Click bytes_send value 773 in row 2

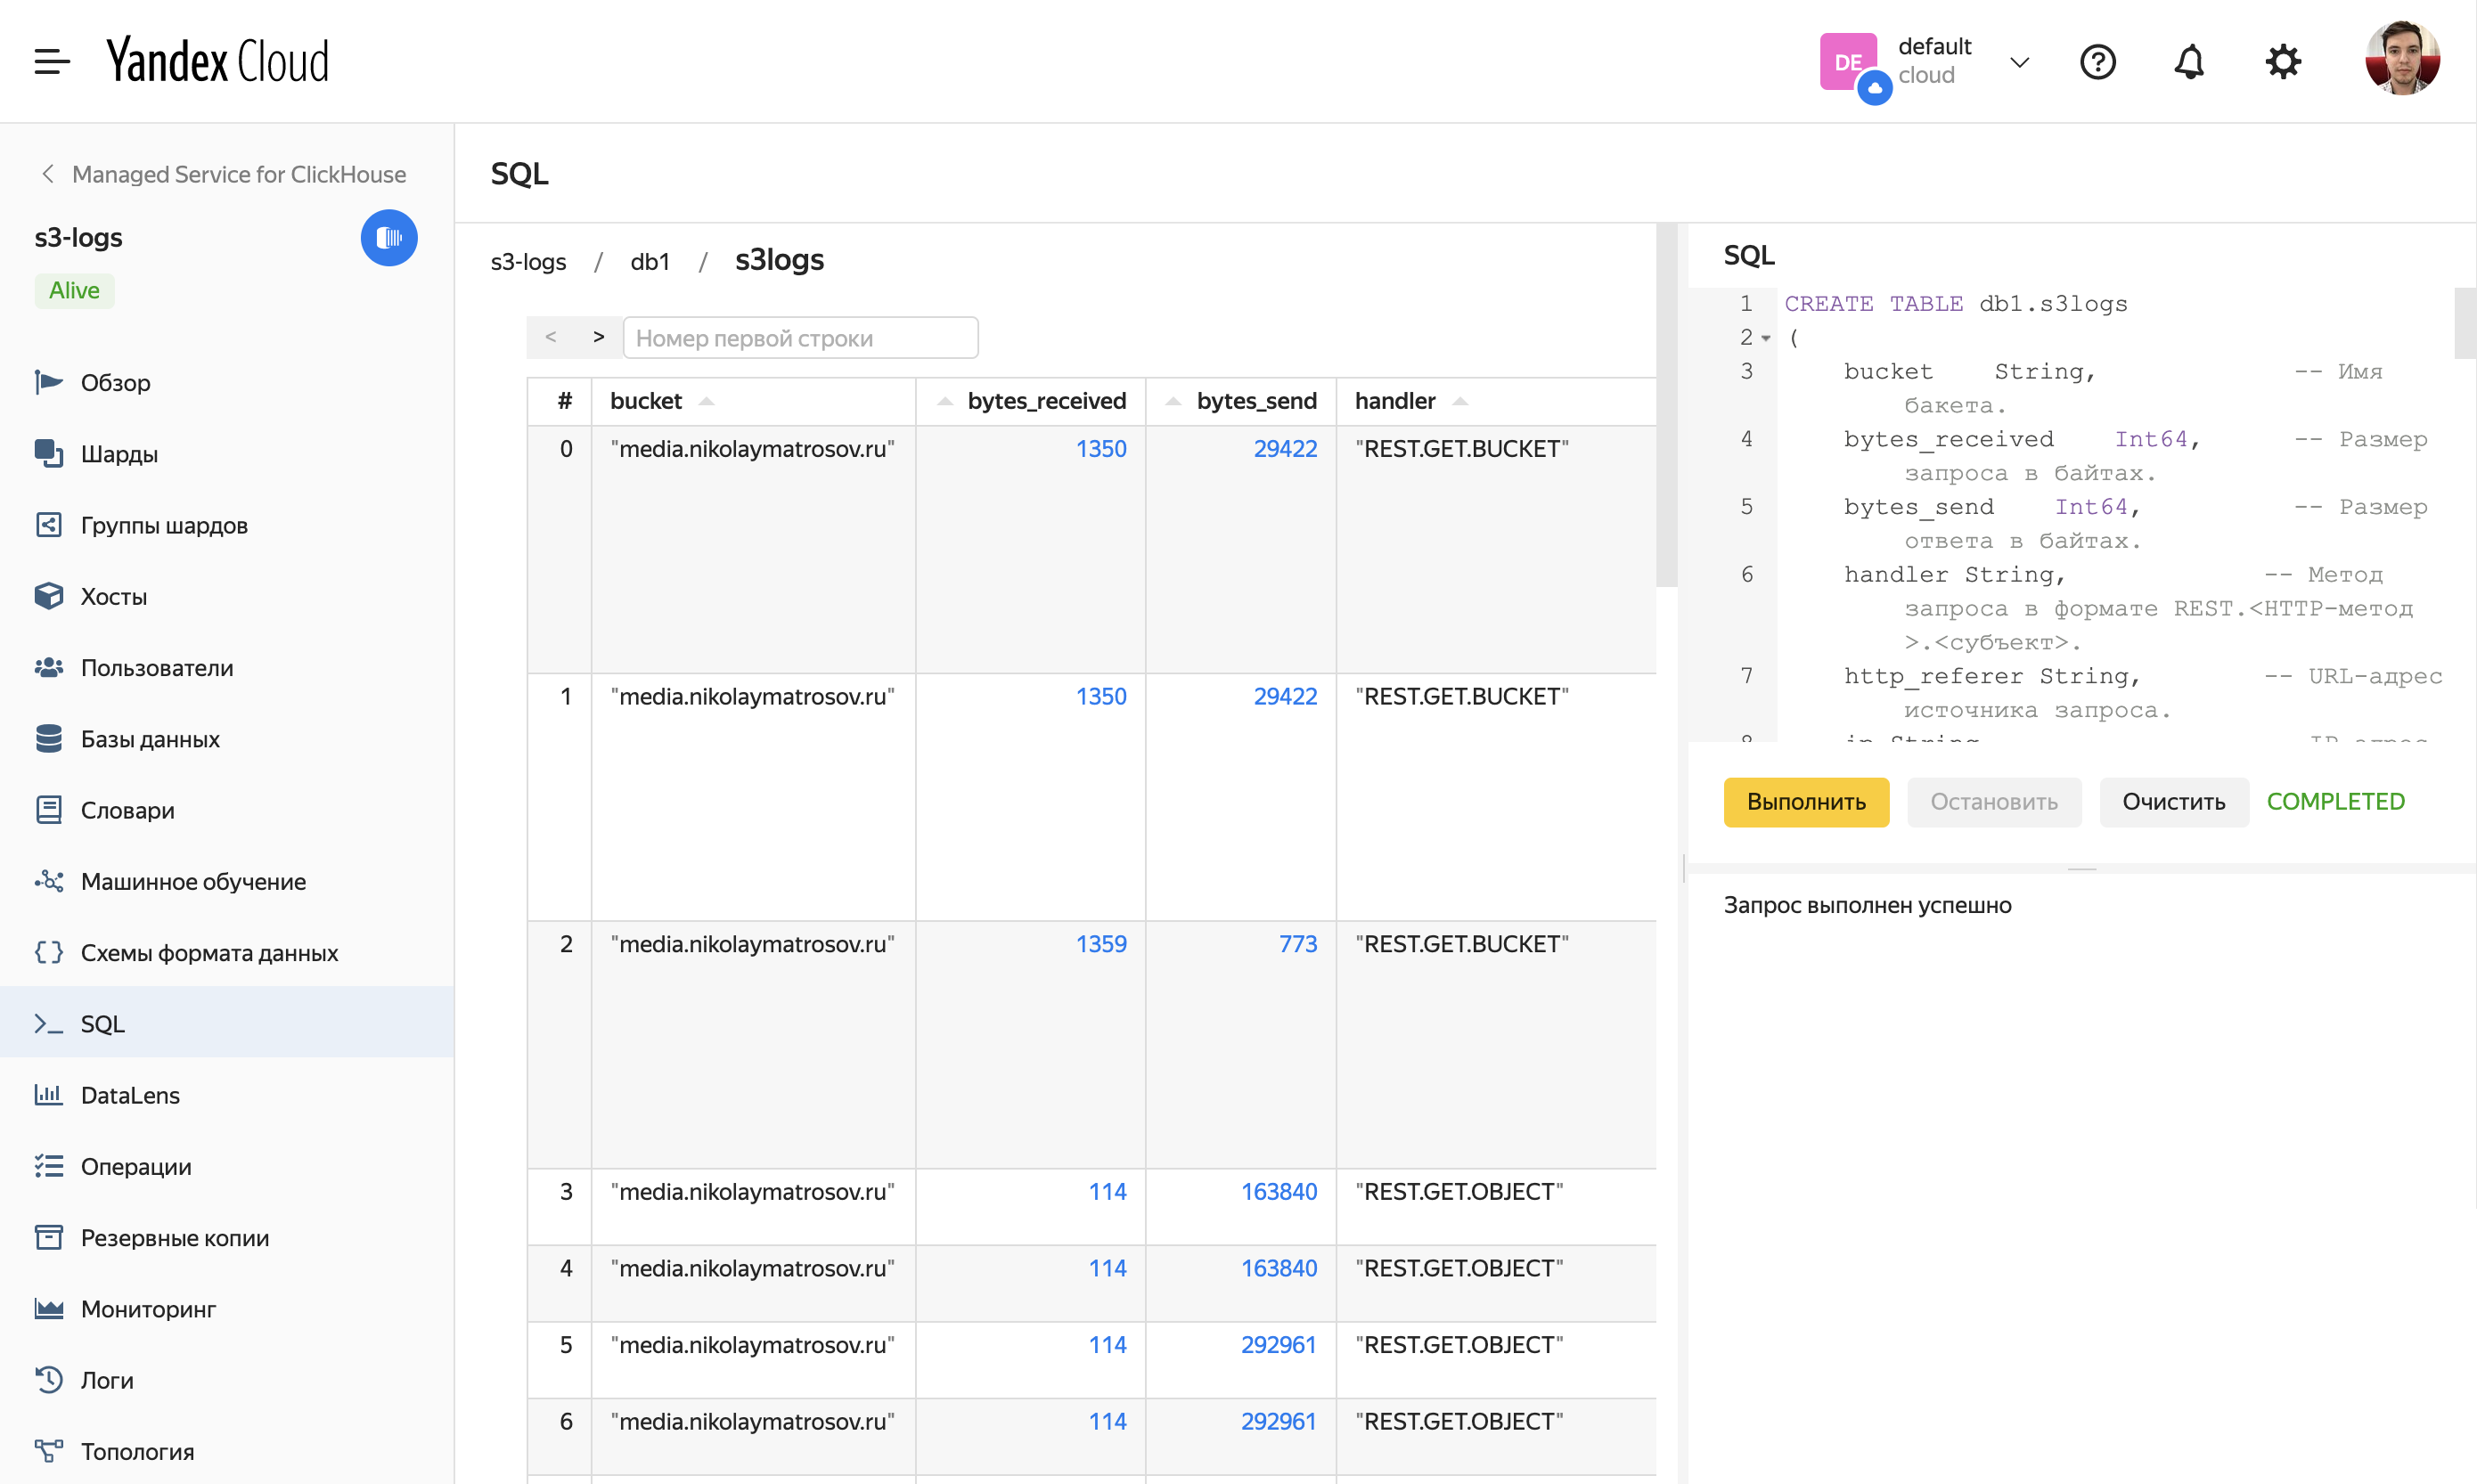point(1298,944)
